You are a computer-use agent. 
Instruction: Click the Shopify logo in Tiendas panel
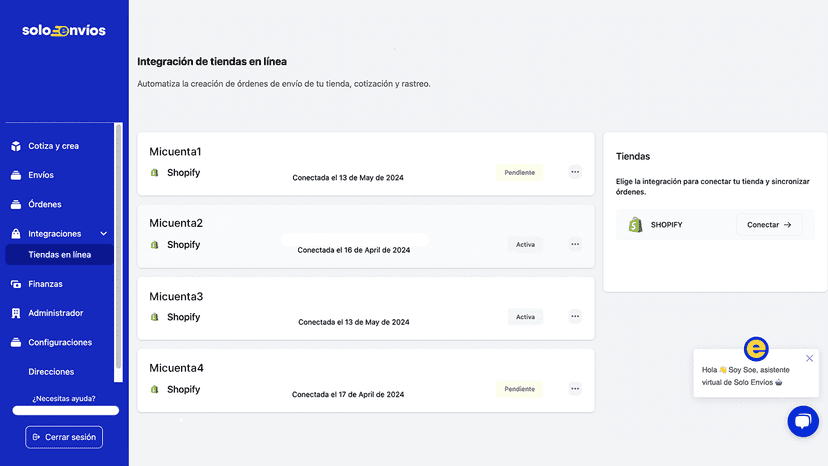(x=635, y=225)
